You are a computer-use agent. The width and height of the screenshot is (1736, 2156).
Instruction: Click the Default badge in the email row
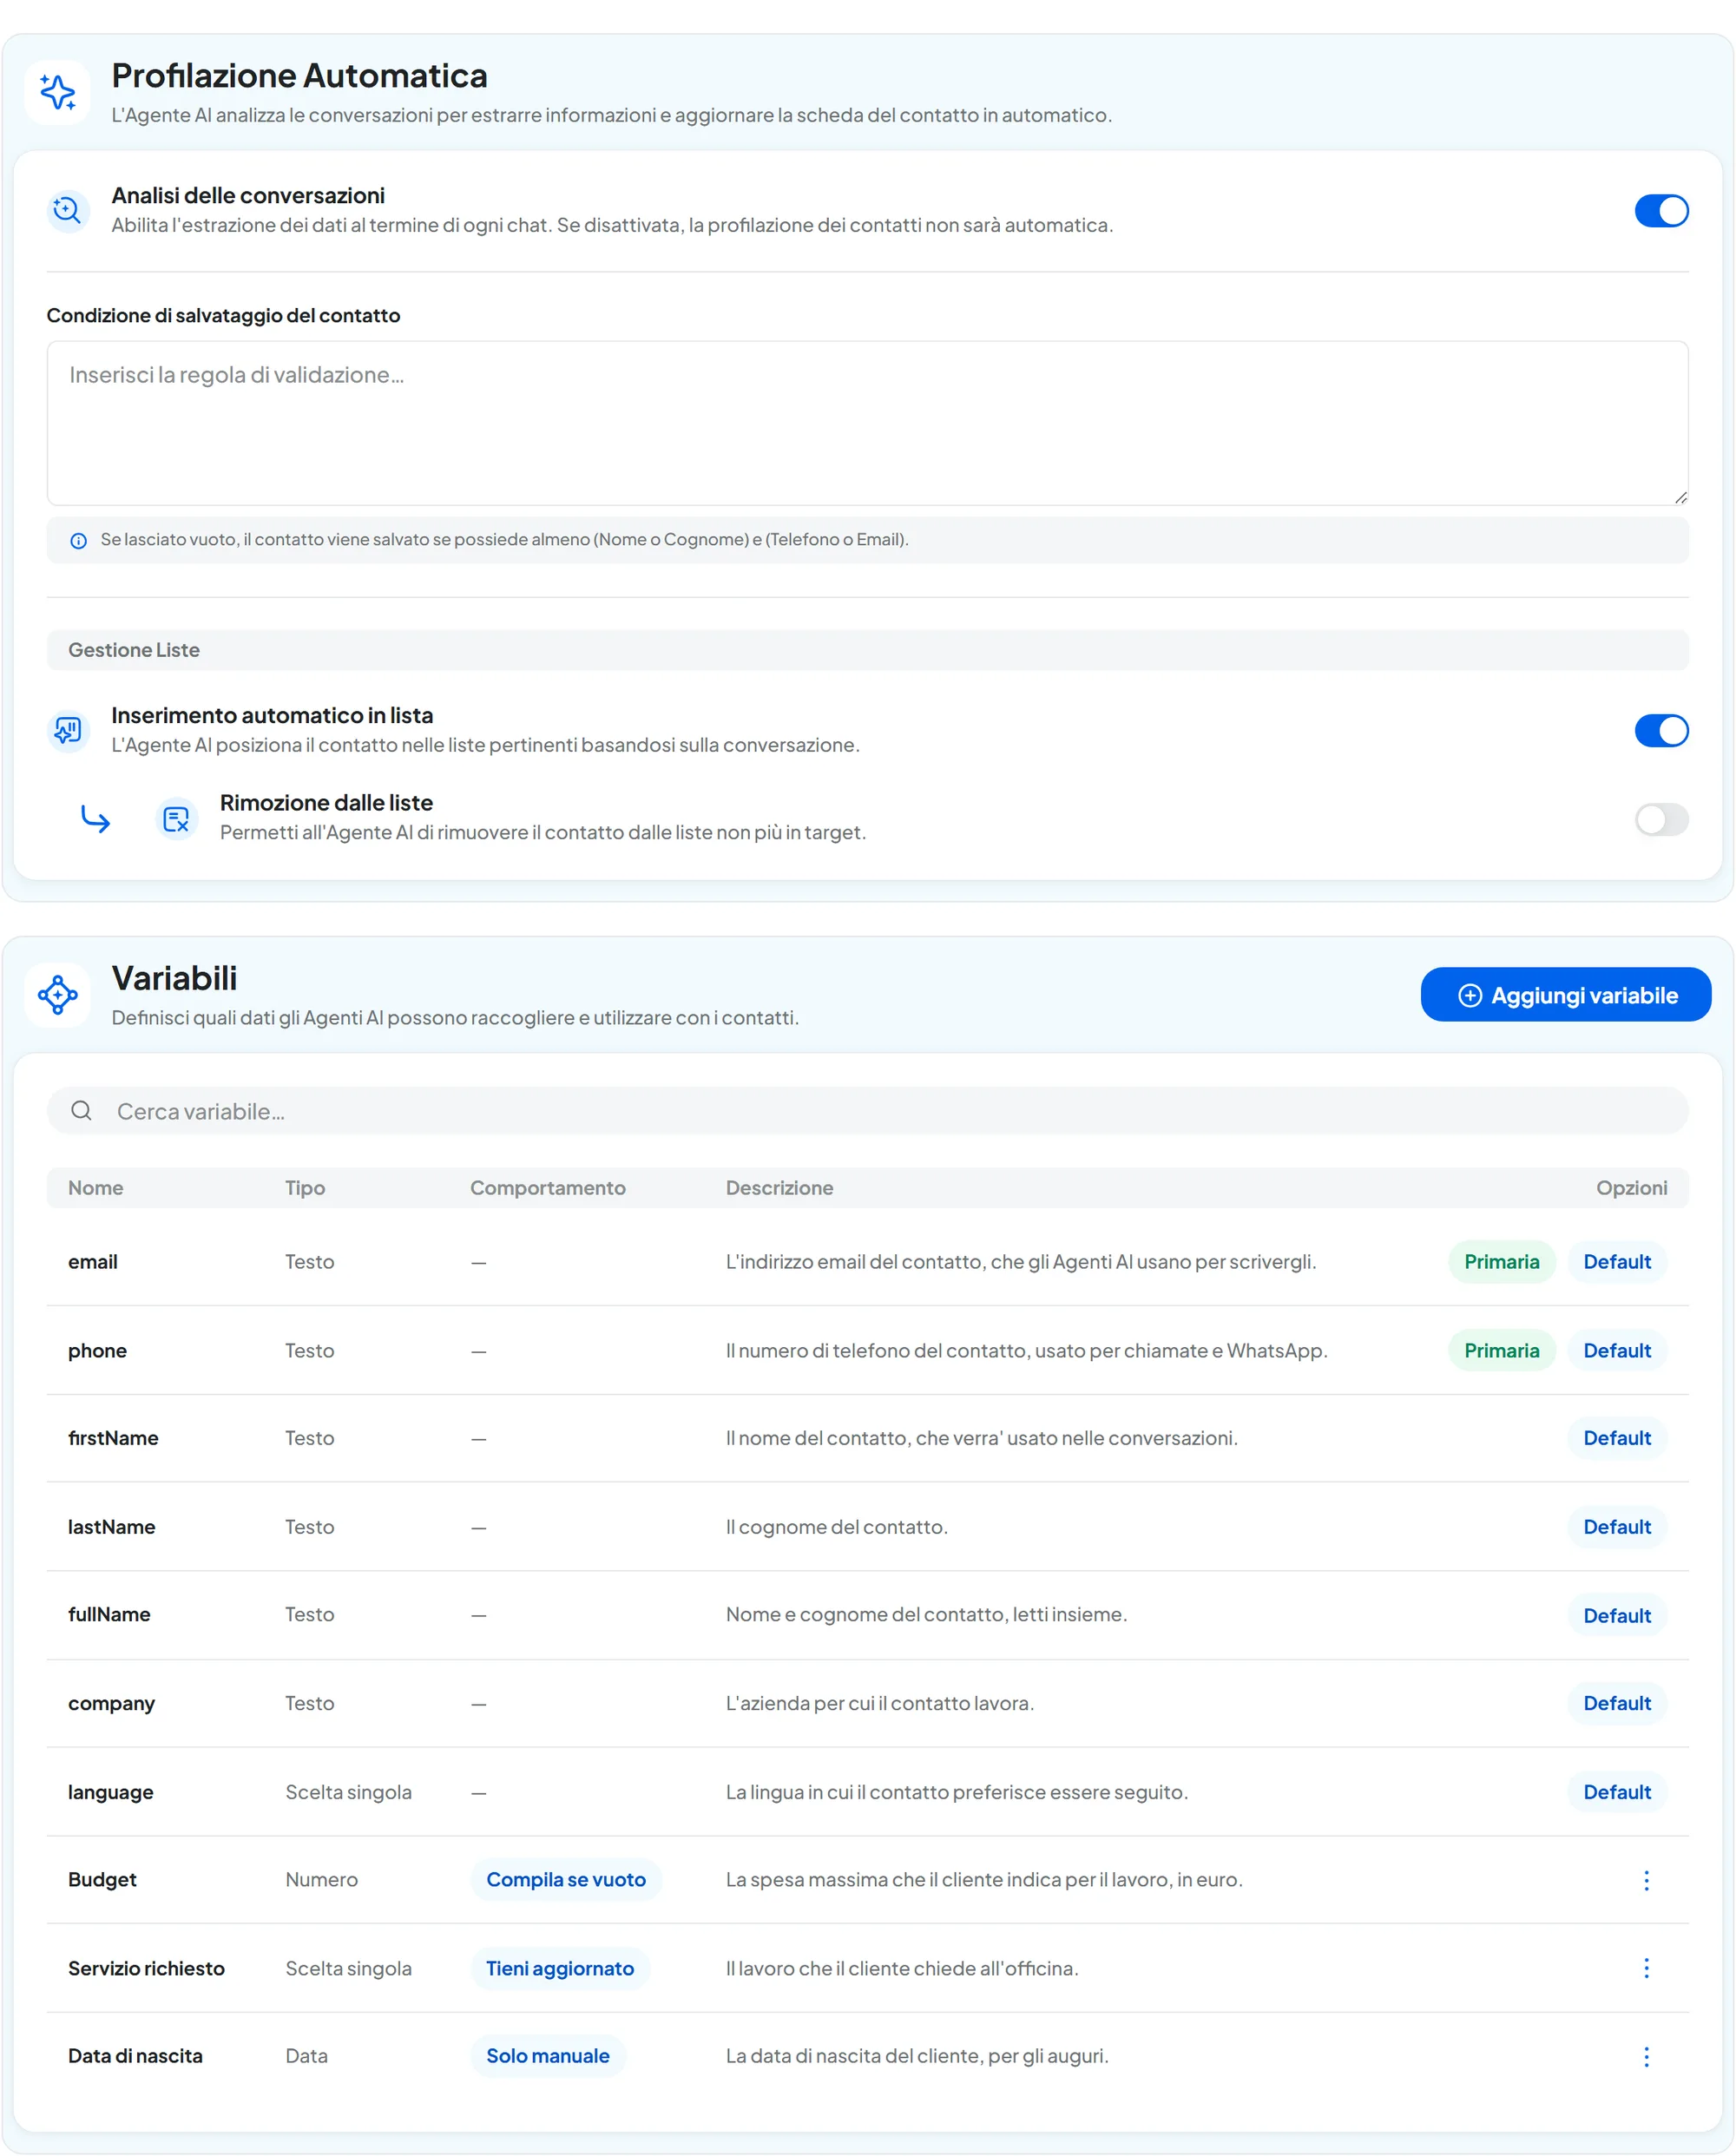pyautogui.click(x=1616, y=1262)
